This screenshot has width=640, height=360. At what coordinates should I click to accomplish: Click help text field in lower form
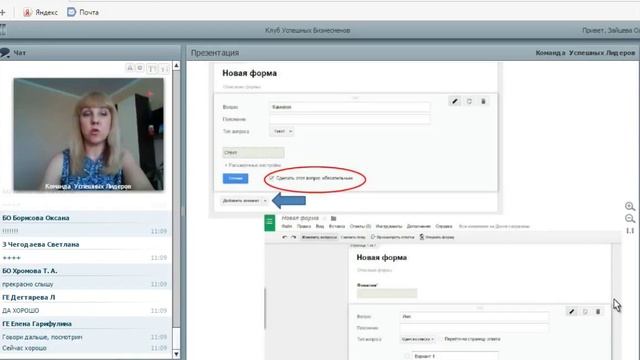474,328
